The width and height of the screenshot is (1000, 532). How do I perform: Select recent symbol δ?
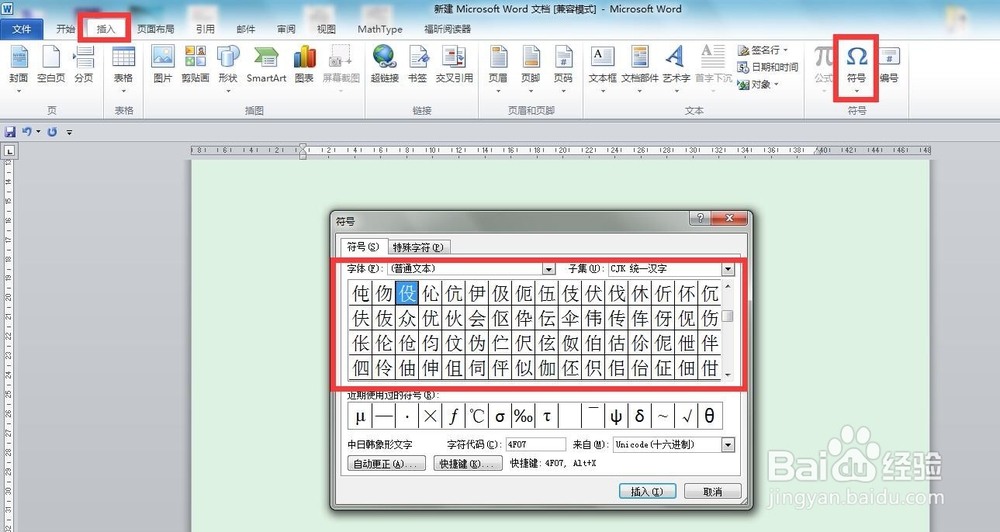640,417
